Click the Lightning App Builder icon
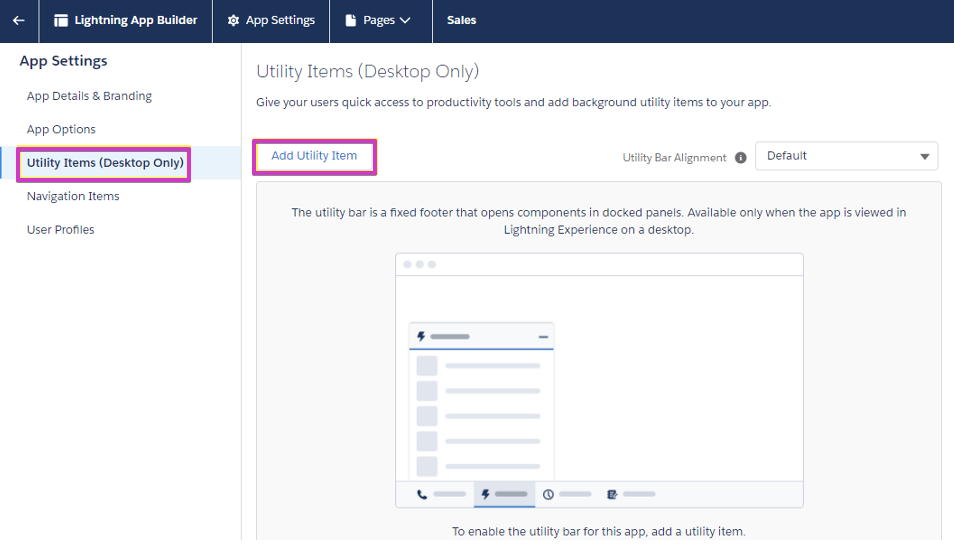This screenshot has height=545, width=954. (61, 20)
